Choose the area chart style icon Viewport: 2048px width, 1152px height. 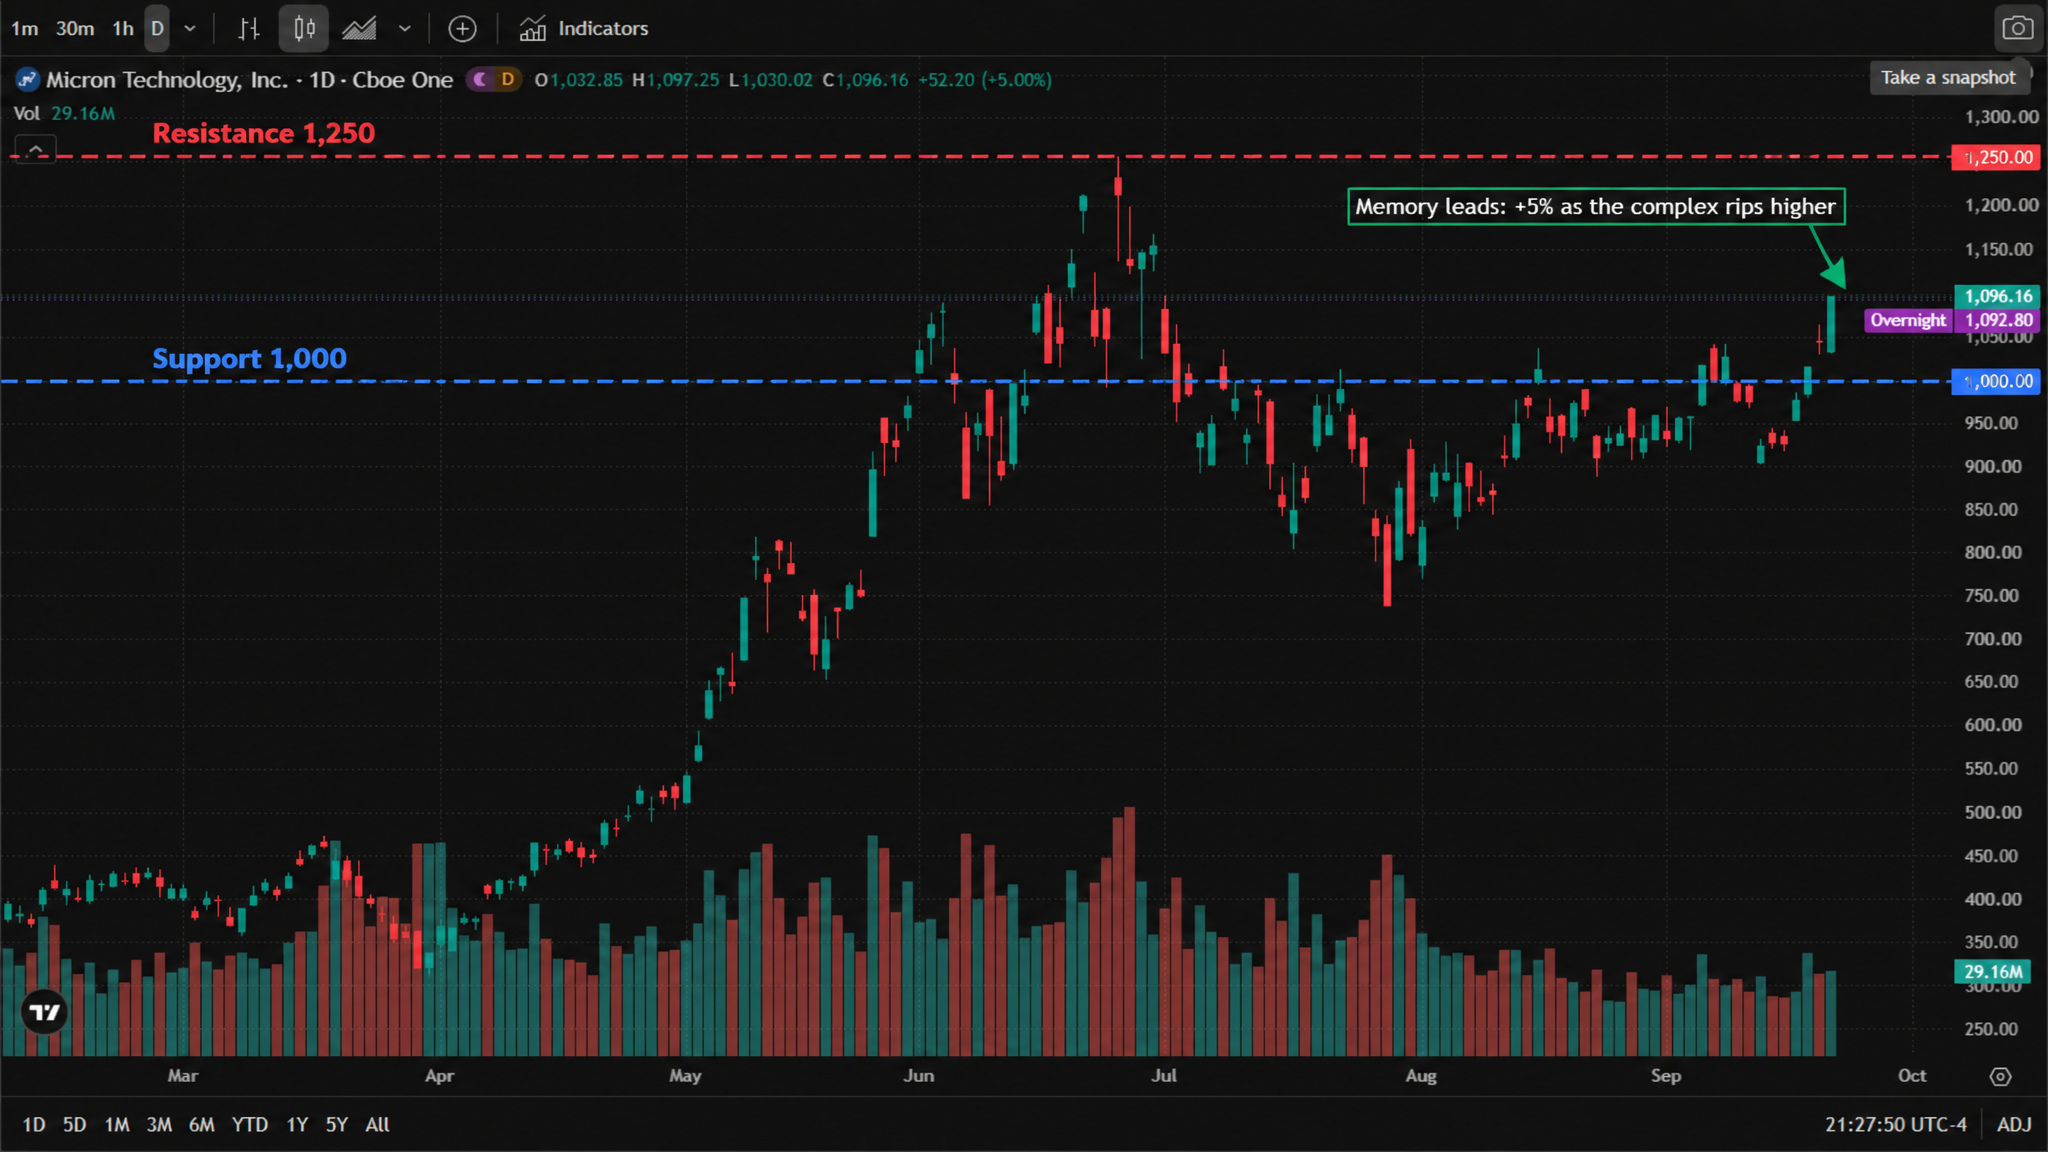click(x=359, y=29)
